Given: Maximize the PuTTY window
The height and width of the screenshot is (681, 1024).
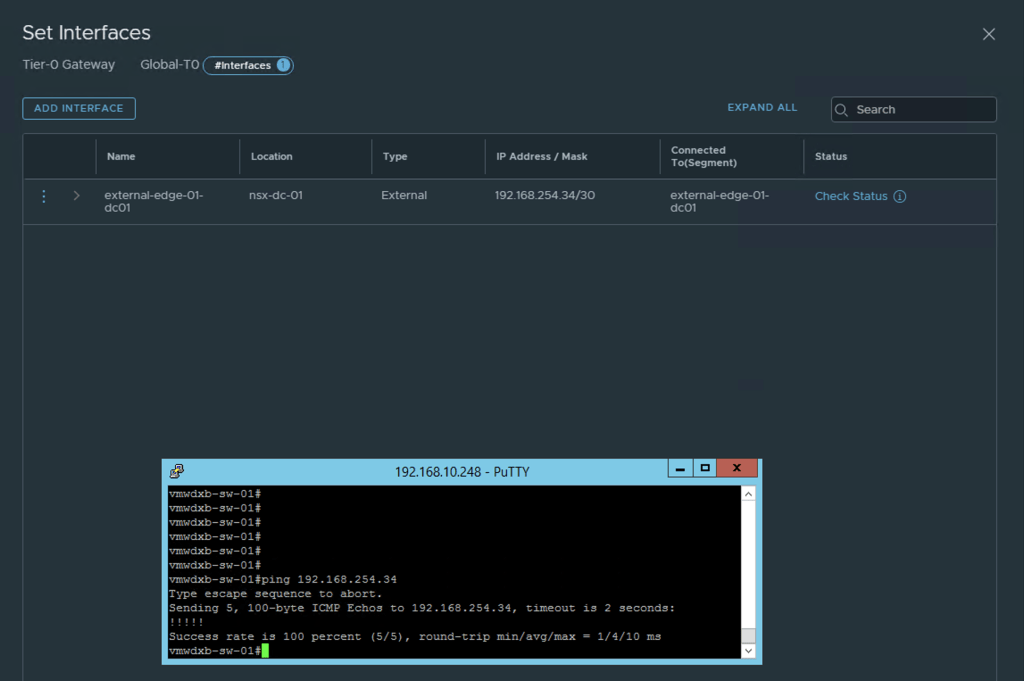Looking at the screenshot, I should point(705,469).
